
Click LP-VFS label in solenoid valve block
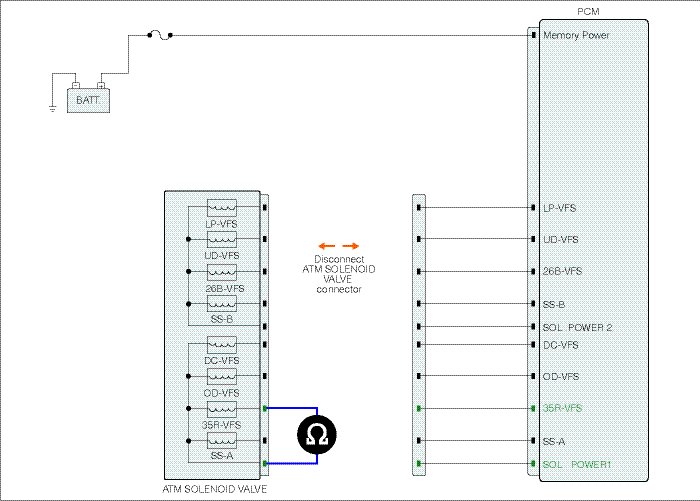tap(221, 224)
